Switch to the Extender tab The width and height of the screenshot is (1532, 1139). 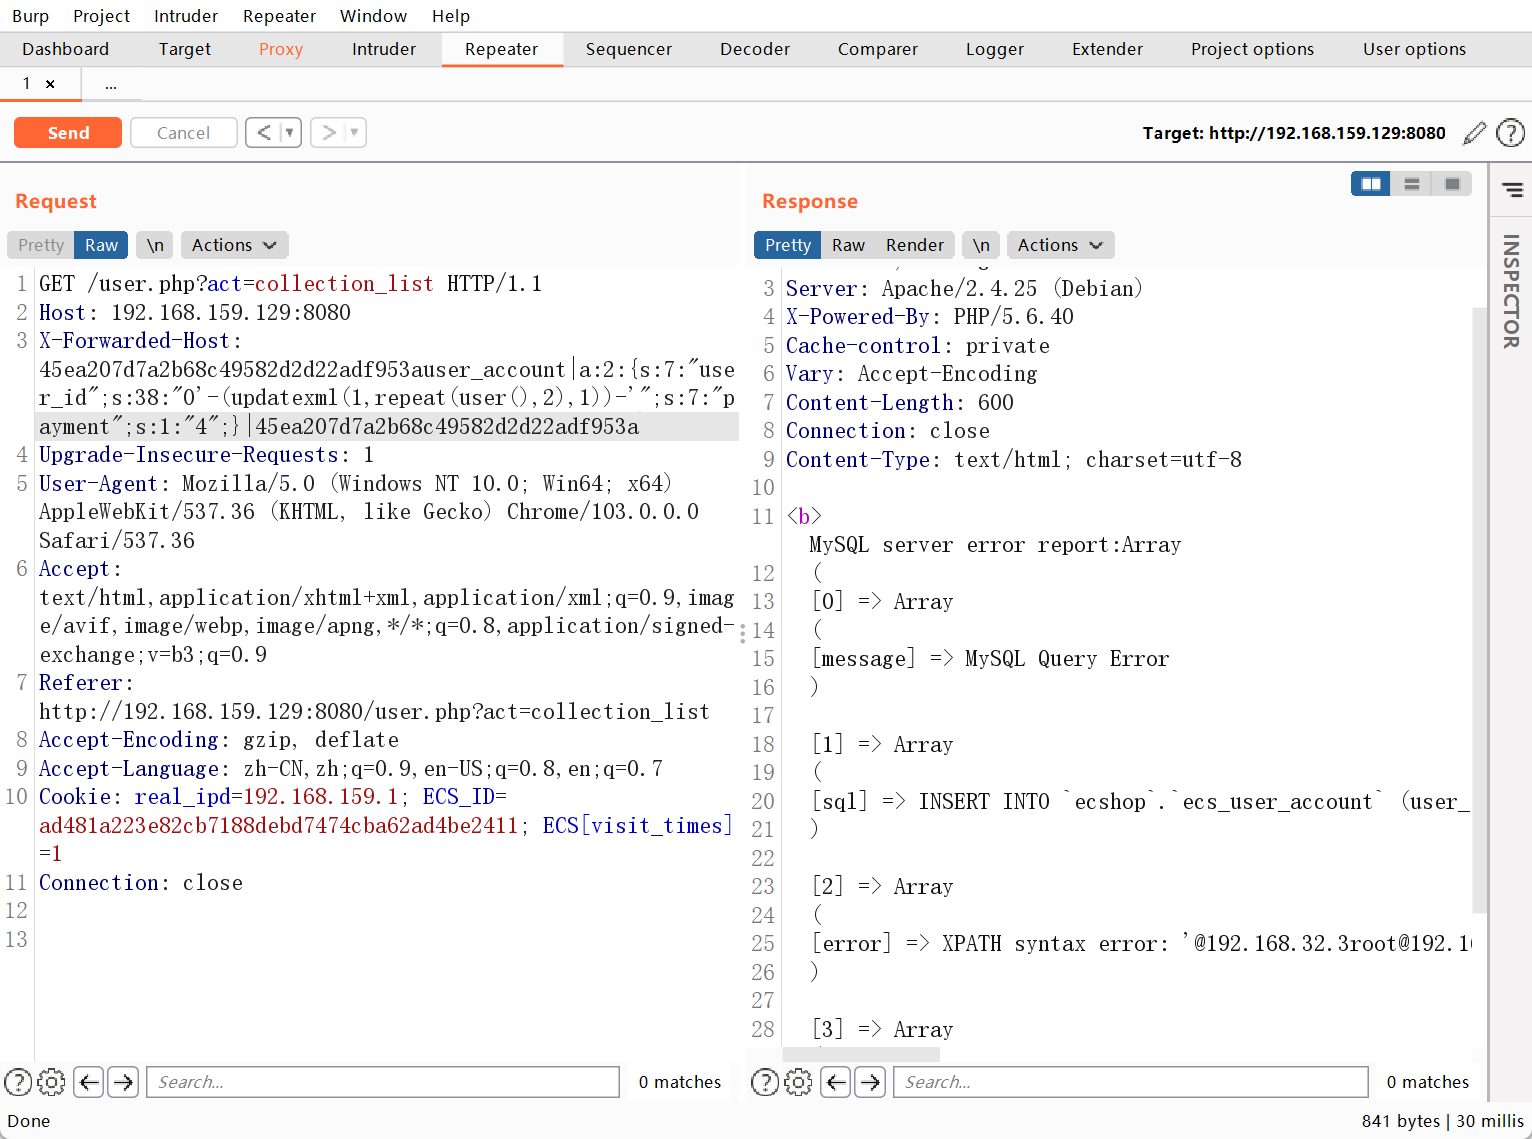(1107, 49)
